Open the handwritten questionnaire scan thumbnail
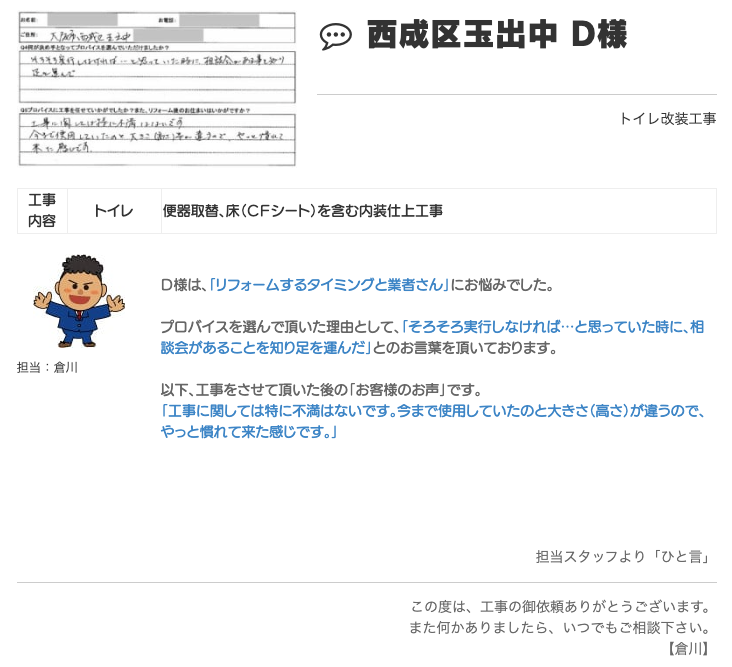 (x=157, y=89)
